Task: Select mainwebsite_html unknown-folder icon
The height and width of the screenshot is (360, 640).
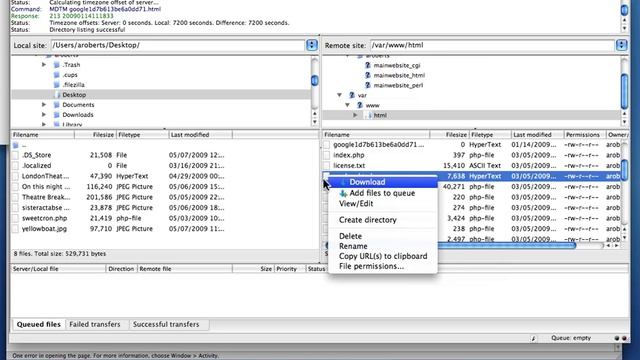Action: point(367,76)
